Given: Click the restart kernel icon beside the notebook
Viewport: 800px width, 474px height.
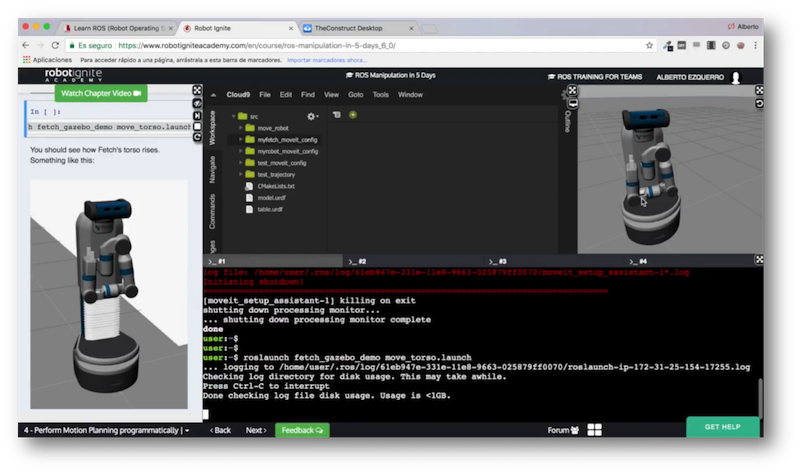Looking at the screenshot, I should [x=197, y=137].
